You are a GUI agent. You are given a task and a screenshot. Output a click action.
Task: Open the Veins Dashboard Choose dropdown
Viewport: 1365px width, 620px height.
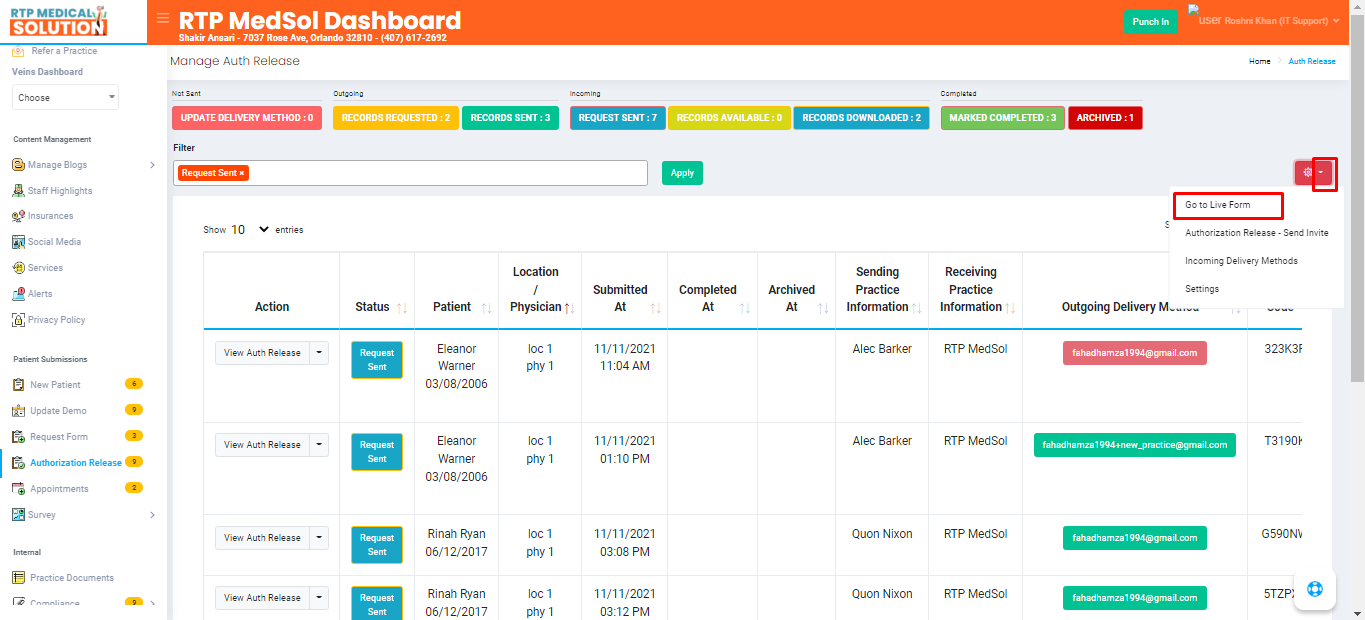click(x=66, y=98)
